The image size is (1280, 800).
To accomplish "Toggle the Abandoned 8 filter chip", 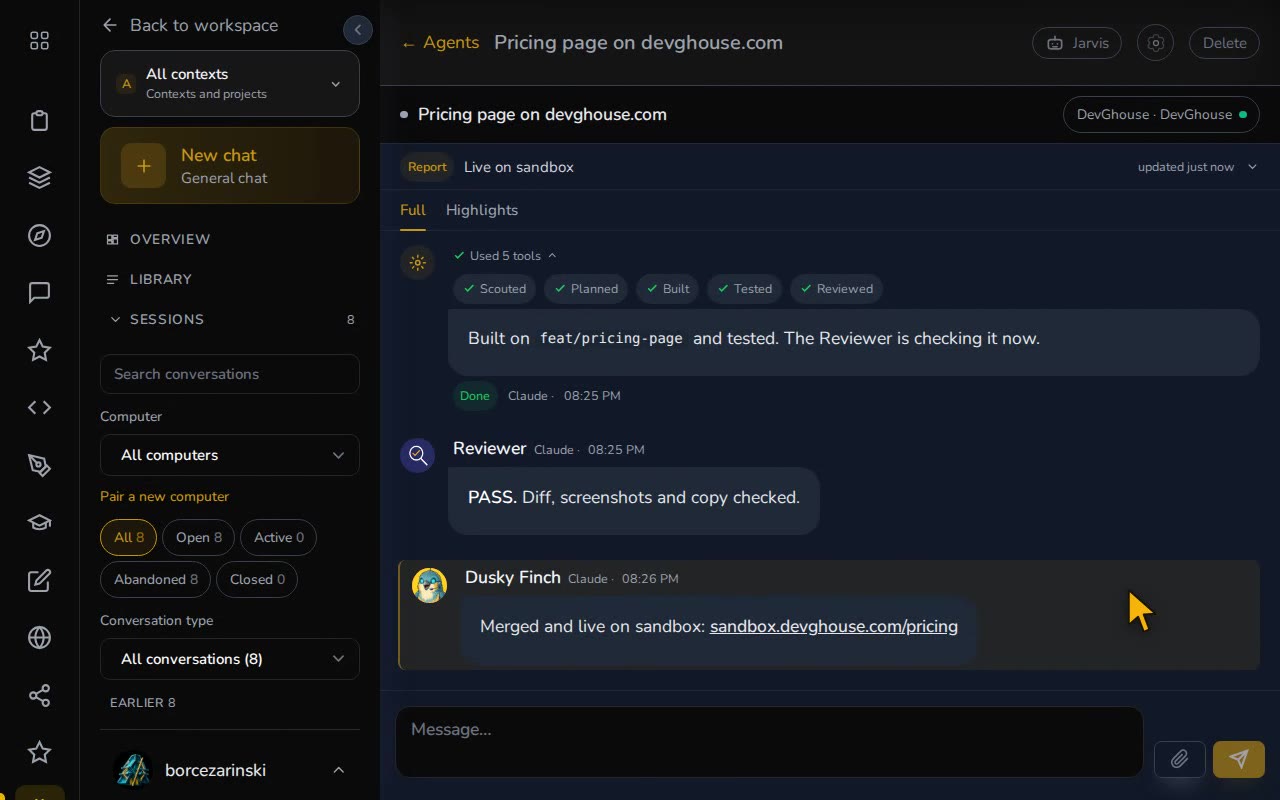I will [155, 579].
